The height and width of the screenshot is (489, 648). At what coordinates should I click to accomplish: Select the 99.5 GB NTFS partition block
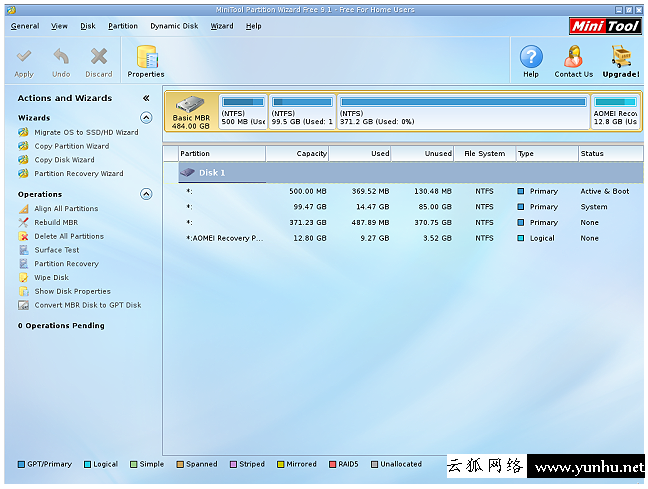[302, 112]
